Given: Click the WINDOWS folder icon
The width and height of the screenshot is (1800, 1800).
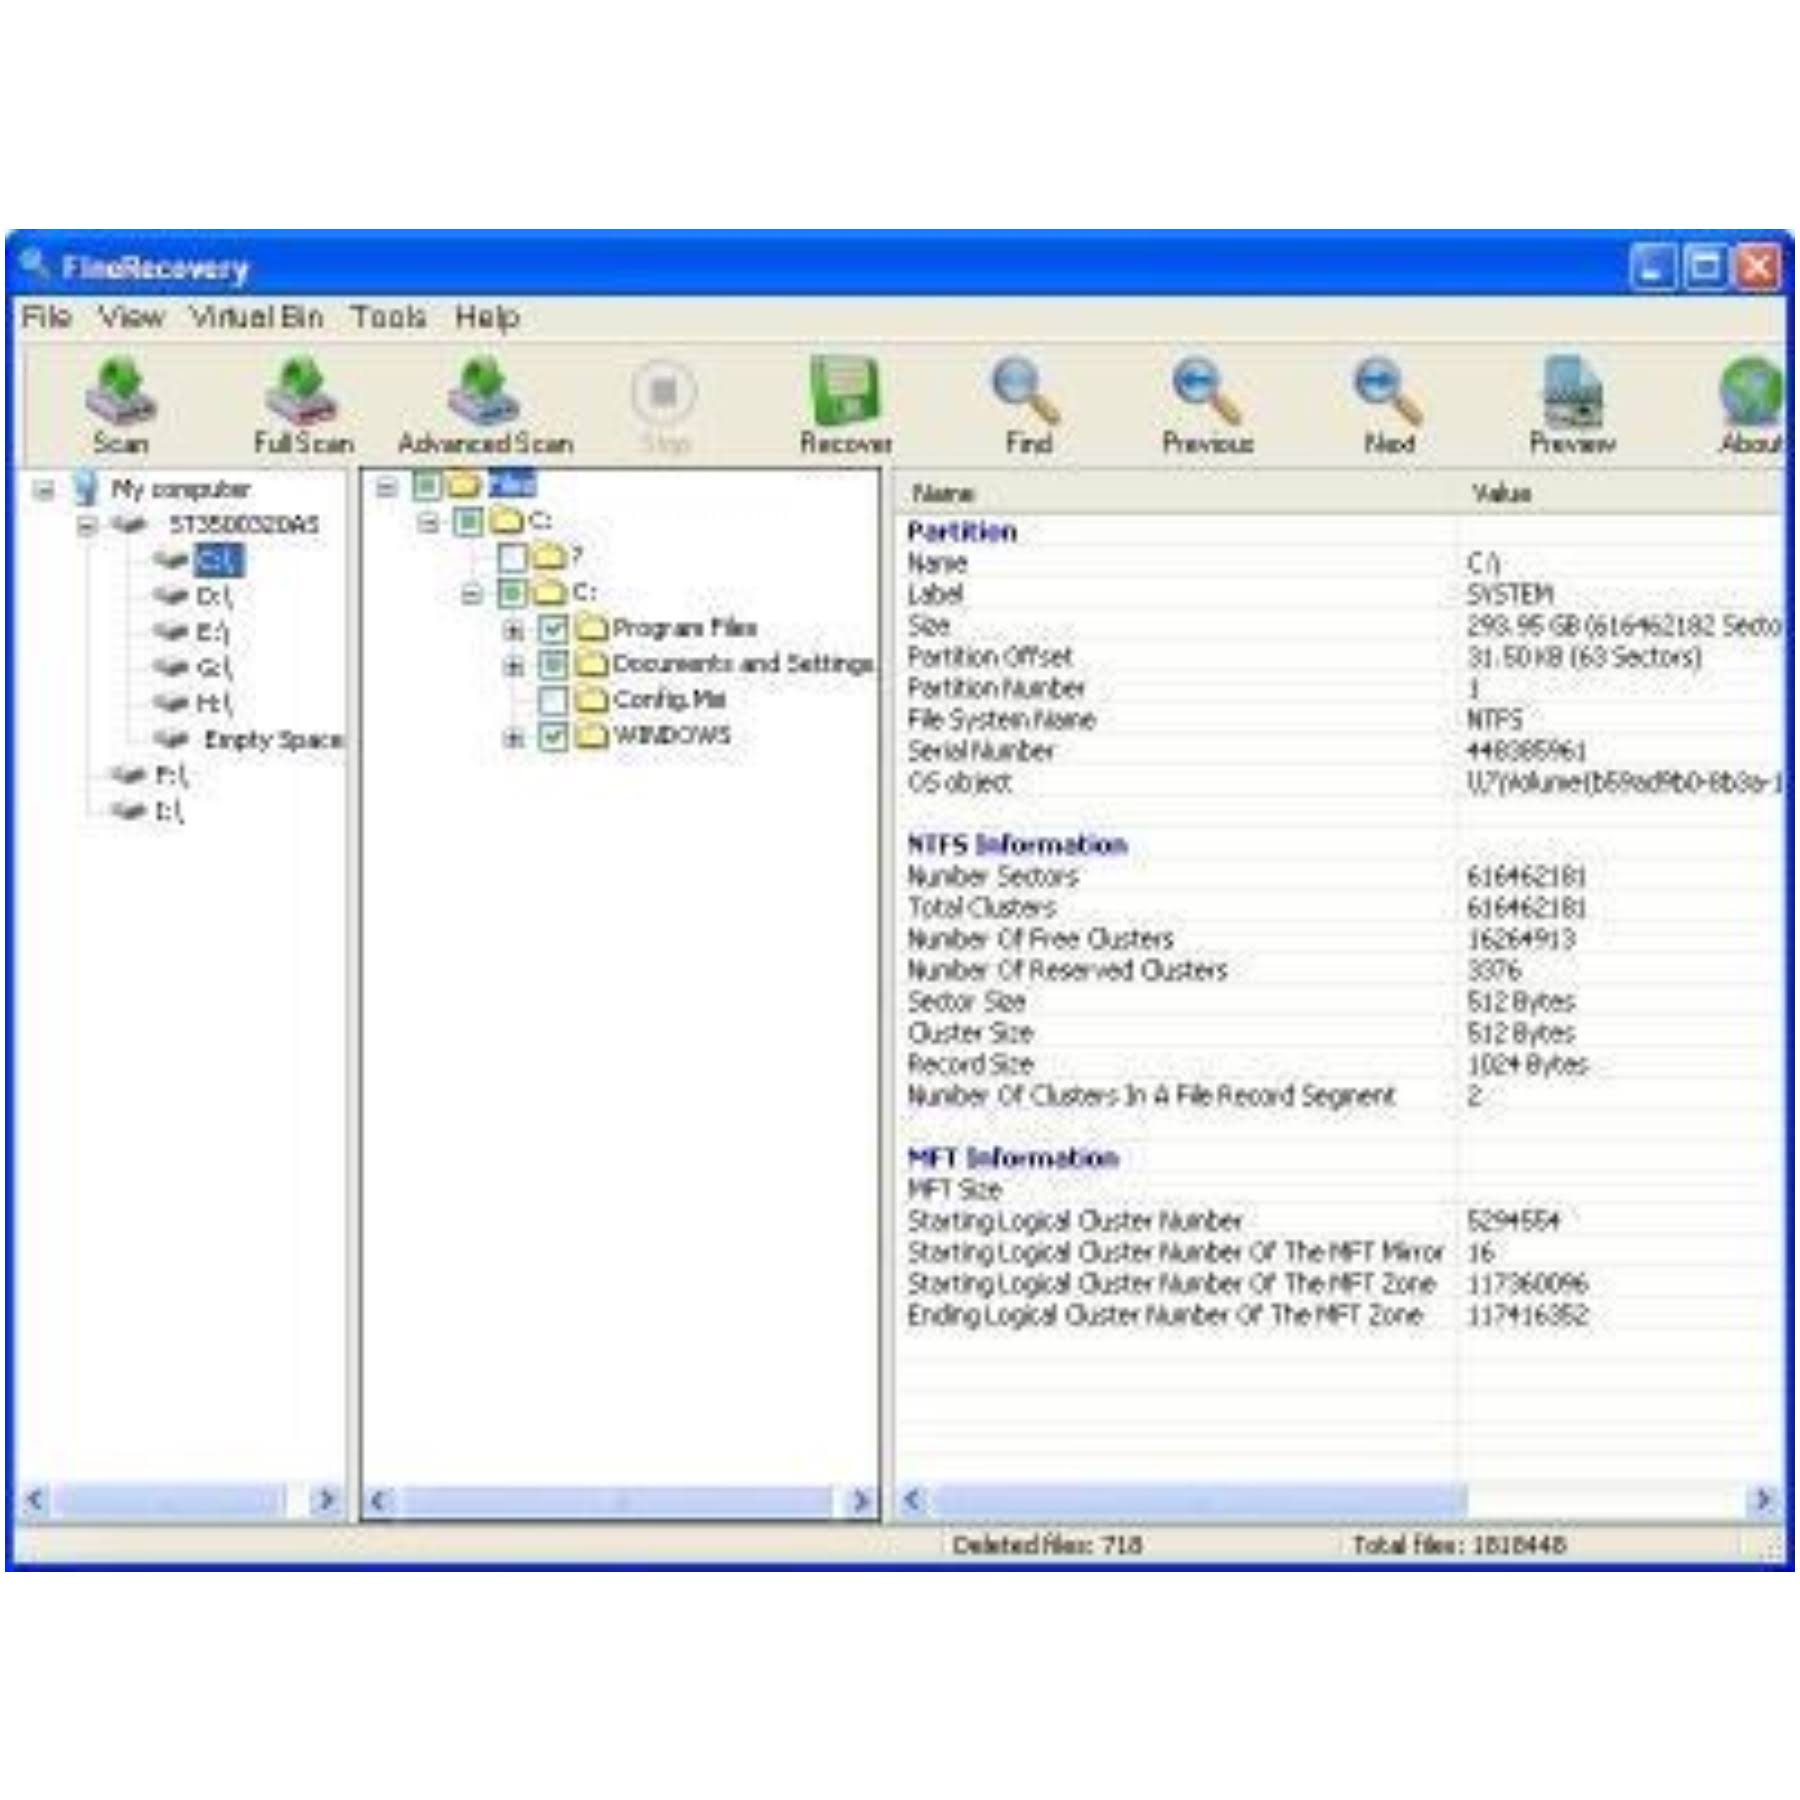Looking at the screenshot, I should click(x=592, y=735).
